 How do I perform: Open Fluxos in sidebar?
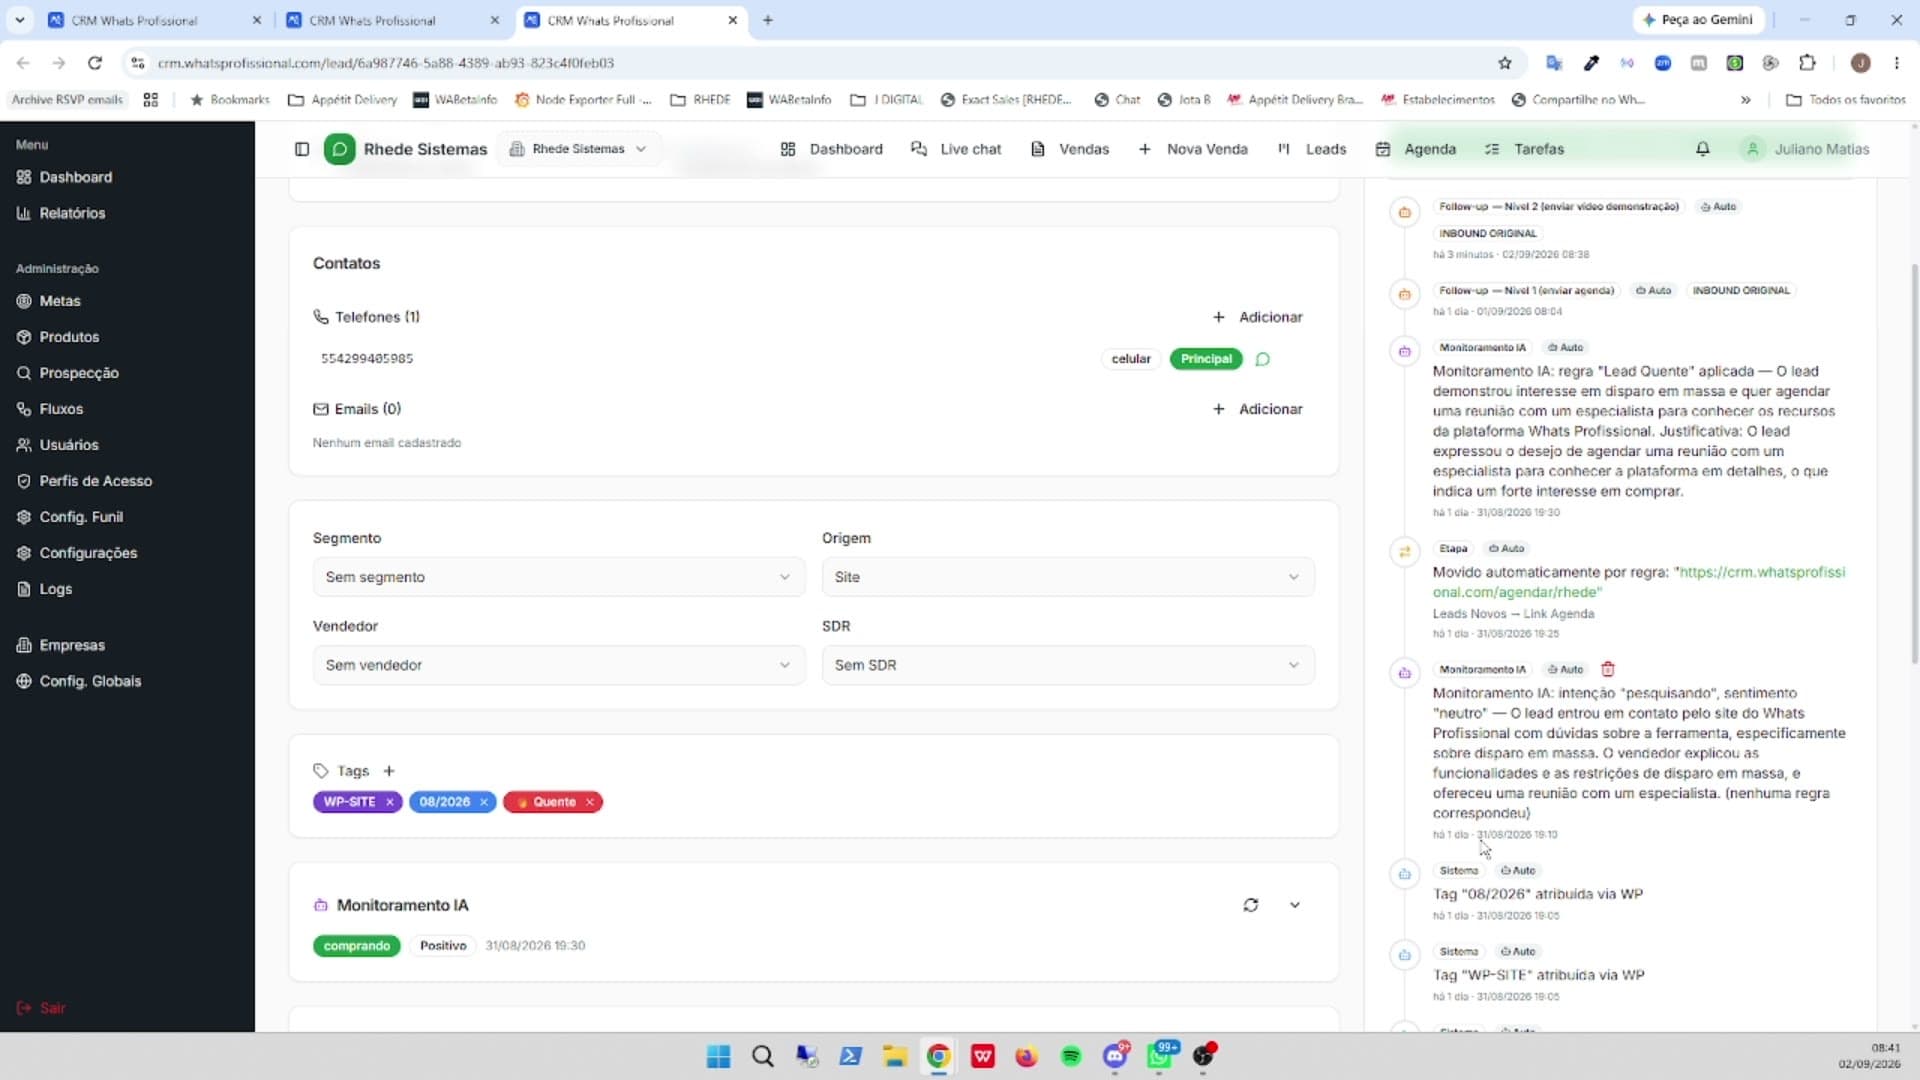click(50, 409)
